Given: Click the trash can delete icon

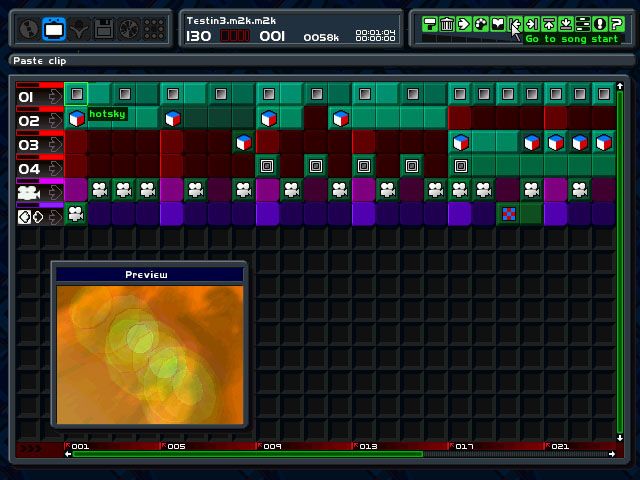Looking at the screenshot, I should (447, 24).
